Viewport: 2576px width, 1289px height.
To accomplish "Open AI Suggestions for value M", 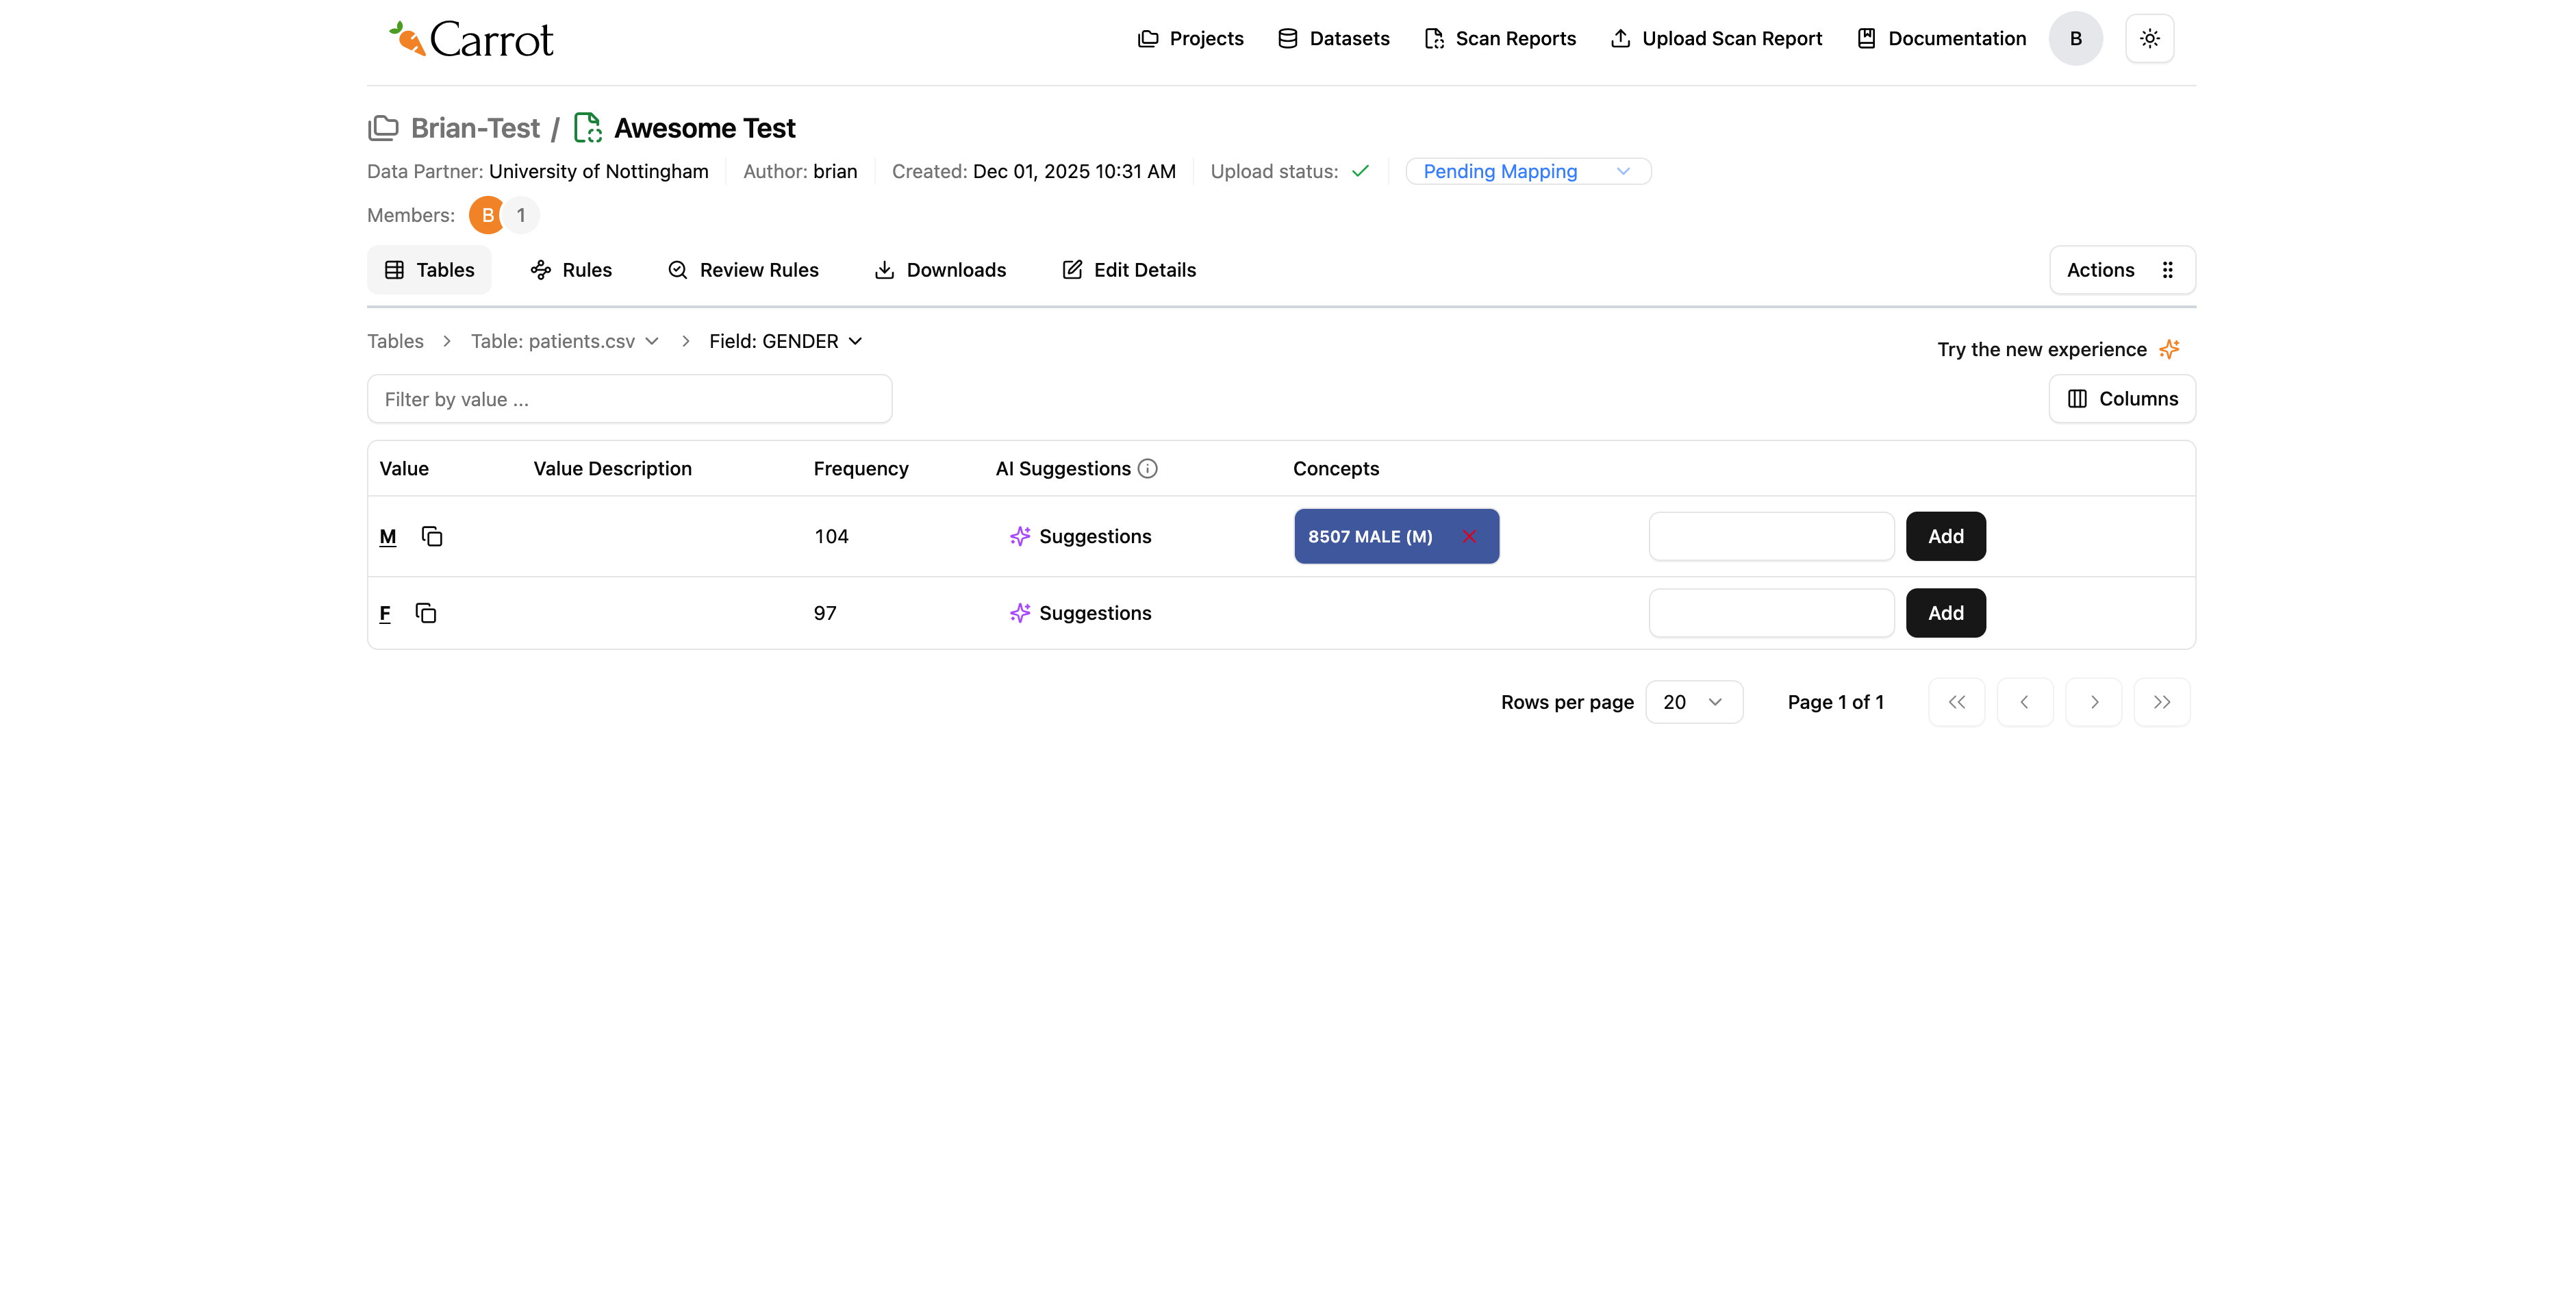I will click(x=1081, y=536).
